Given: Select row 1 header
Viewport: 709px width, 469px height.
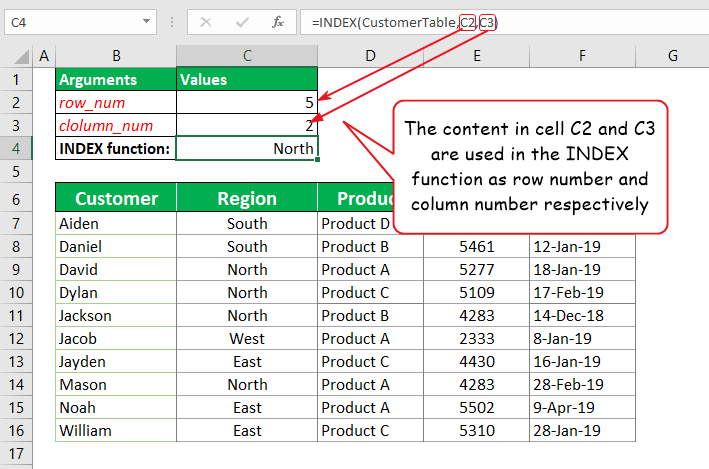Looking at the screenshot, I should (16, 80).
